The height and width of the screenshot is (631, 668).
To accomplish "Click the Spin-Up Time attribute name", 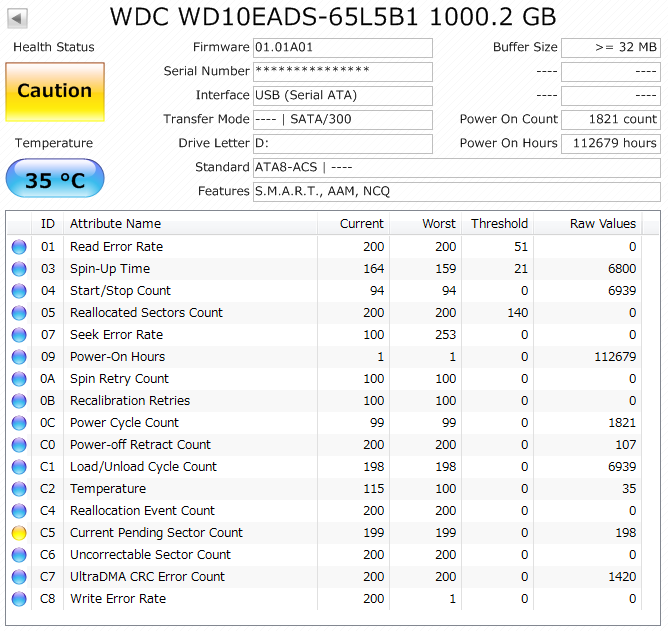I will [x=110, y=269].
